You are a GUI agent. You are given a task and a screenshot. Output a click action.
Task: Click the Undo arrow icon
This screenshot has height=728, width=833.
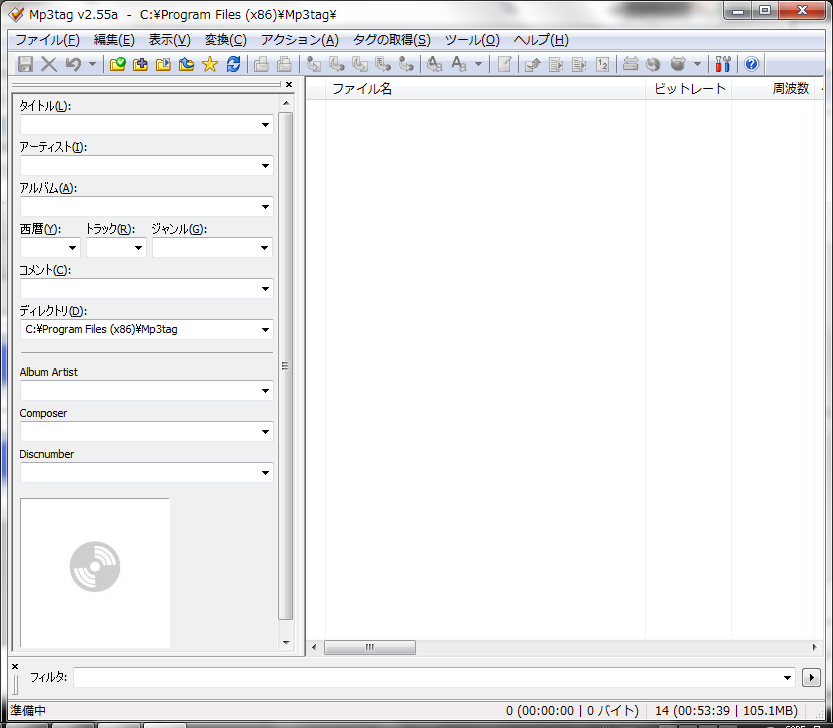[73, 64]
